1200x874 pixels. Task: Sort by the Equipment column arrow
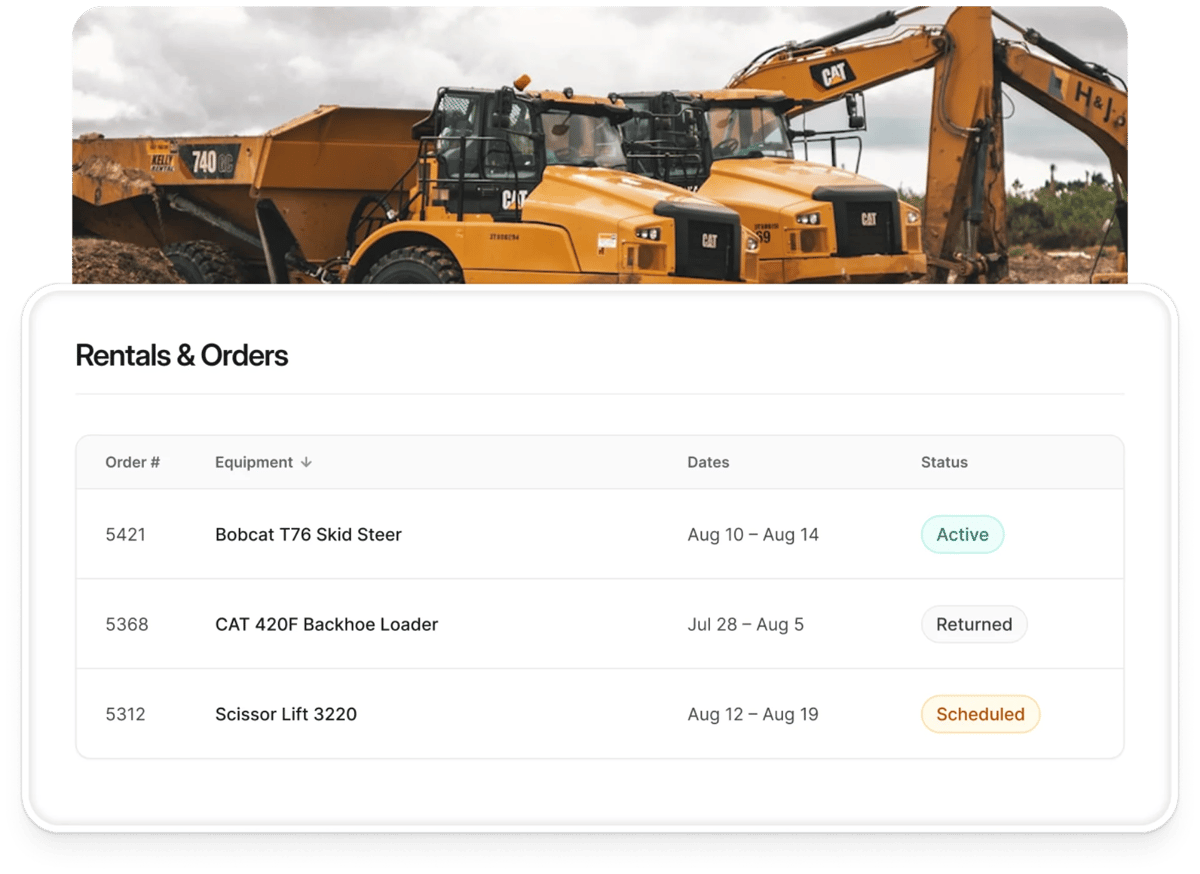[x=306, y=462]
